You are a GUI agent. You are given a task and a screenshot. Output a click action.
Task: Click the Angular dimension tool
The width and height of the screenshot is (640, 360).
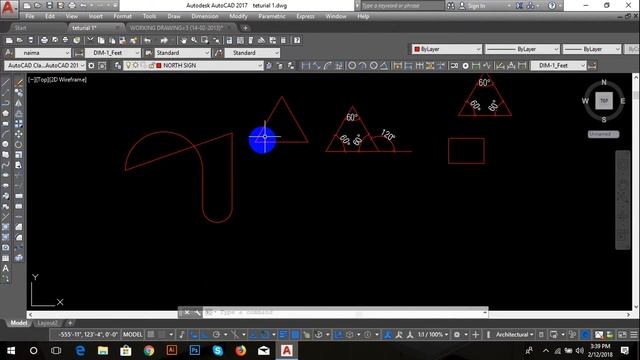click(x=384, y=65)
